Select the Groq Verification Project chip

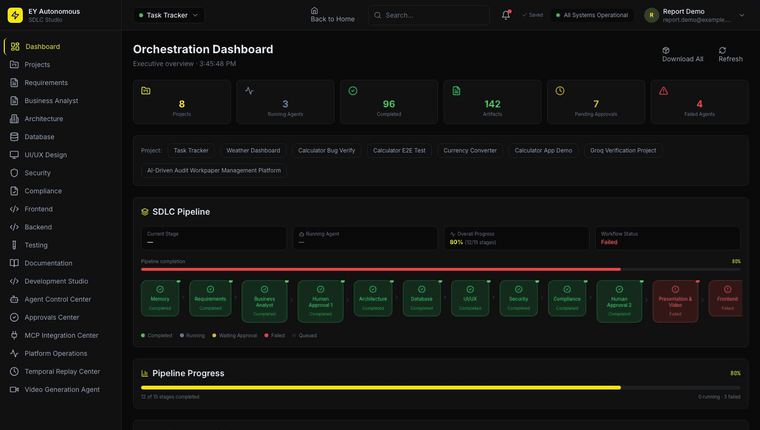point(623,150)
